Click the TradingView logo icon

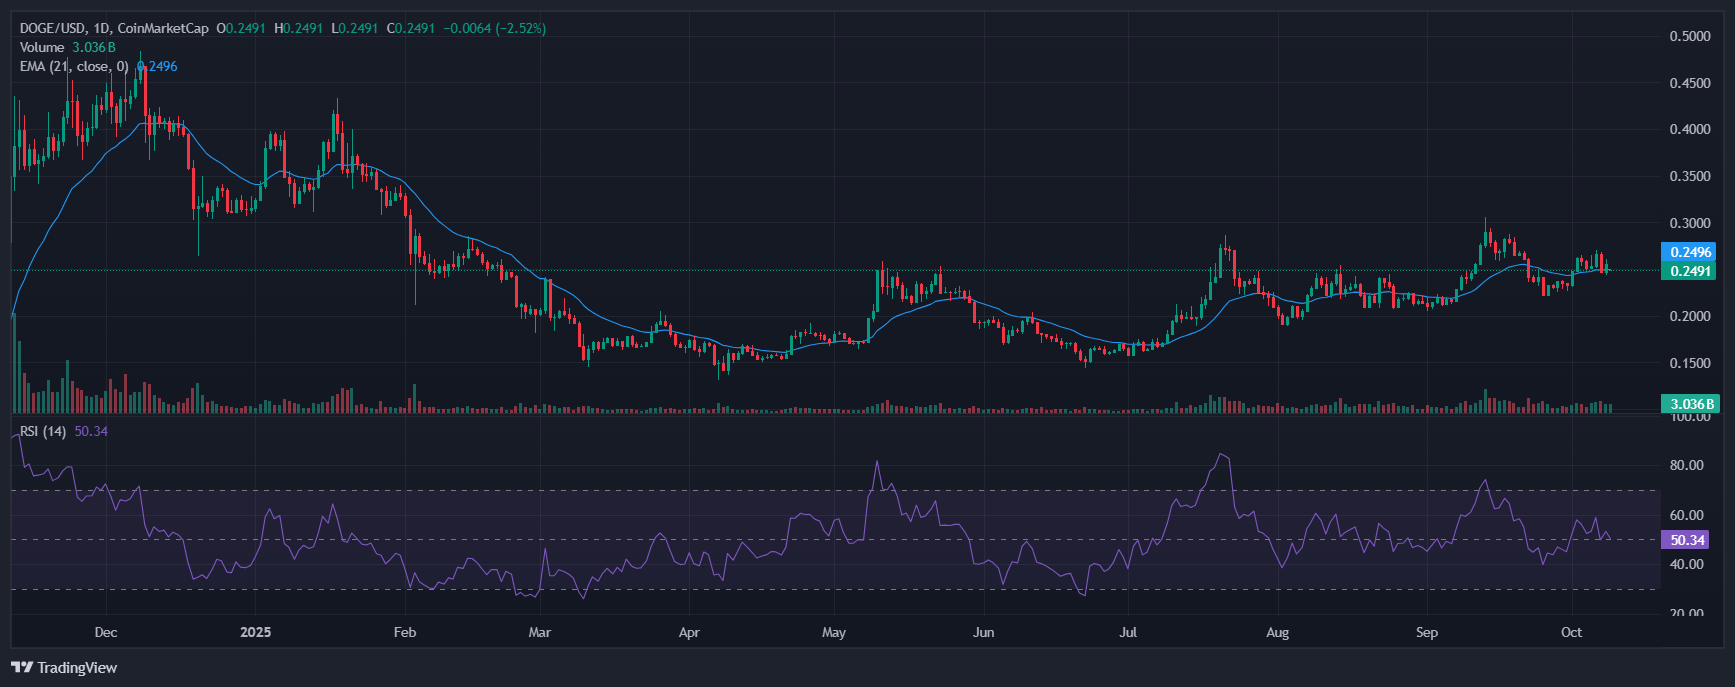point(22,667)
